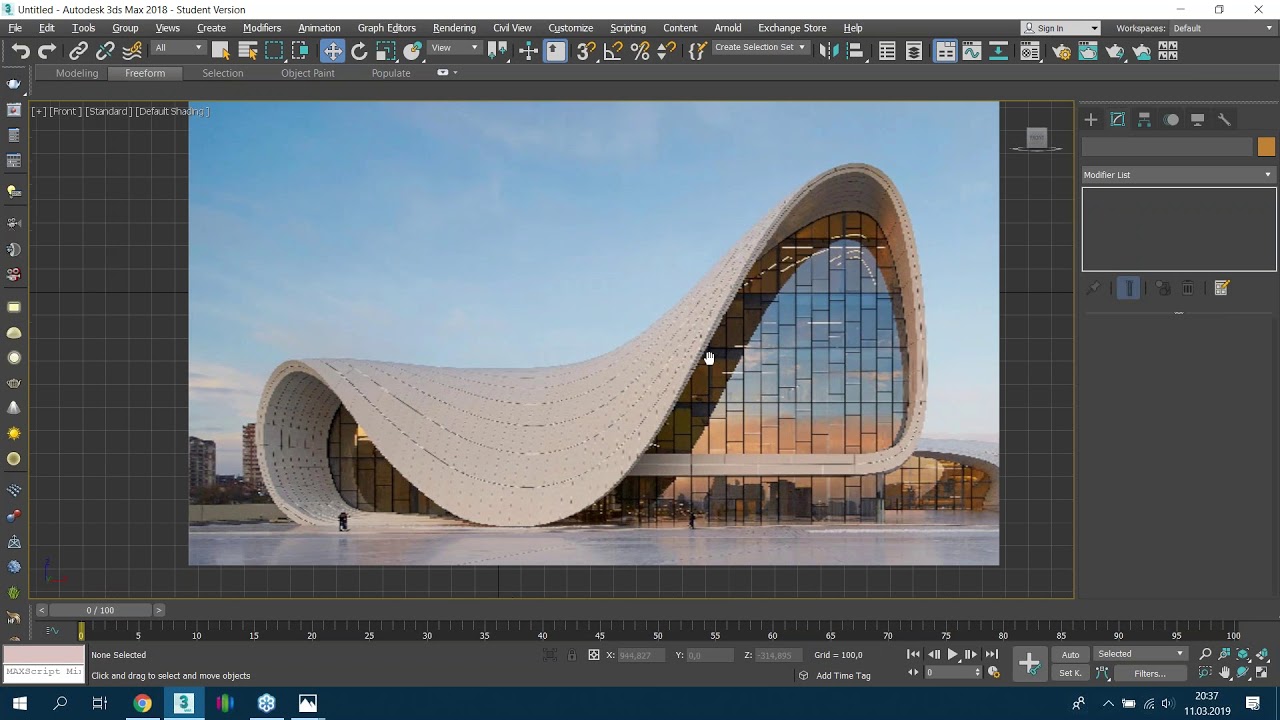Expand the Create Selection Set dropdown
Viewport: 1280px width, 720px height.
[760, 48]
